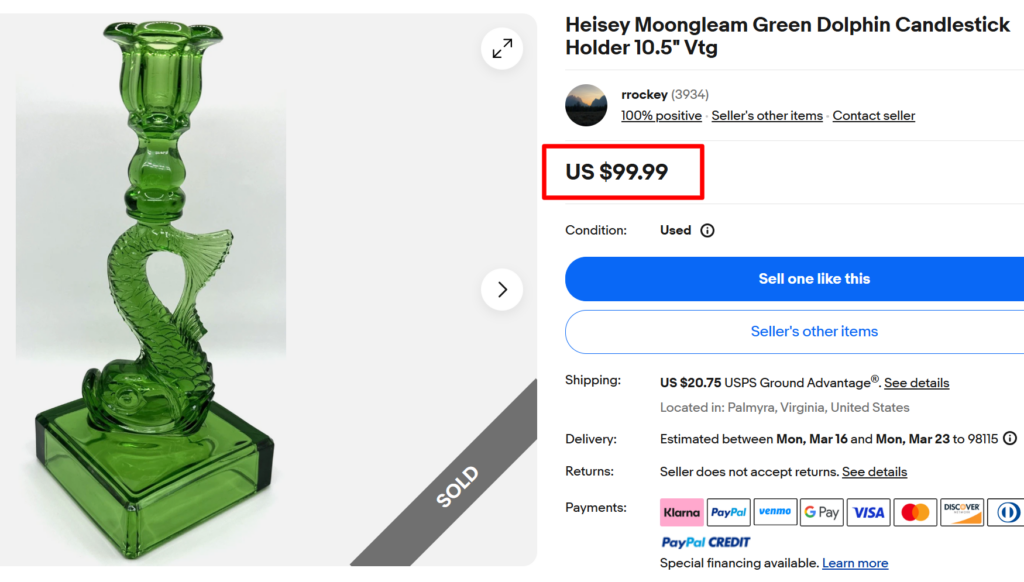The image size is (1024, 582).
Task: Click the PayPal payment icon
Action: coord(728,512)
